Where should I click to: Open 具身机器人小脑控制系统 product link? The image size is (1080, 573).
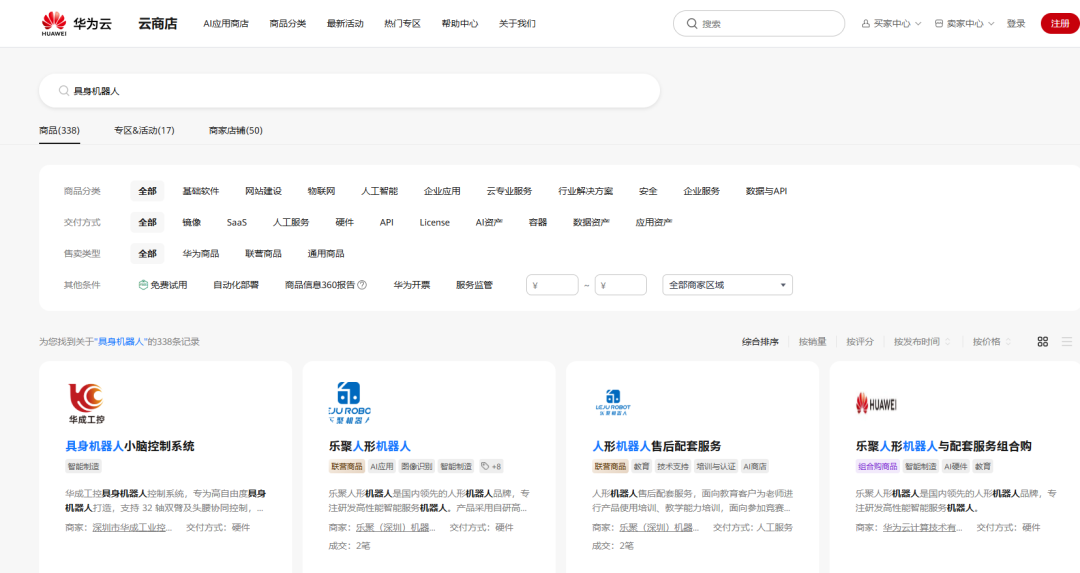tap(130, 446)
